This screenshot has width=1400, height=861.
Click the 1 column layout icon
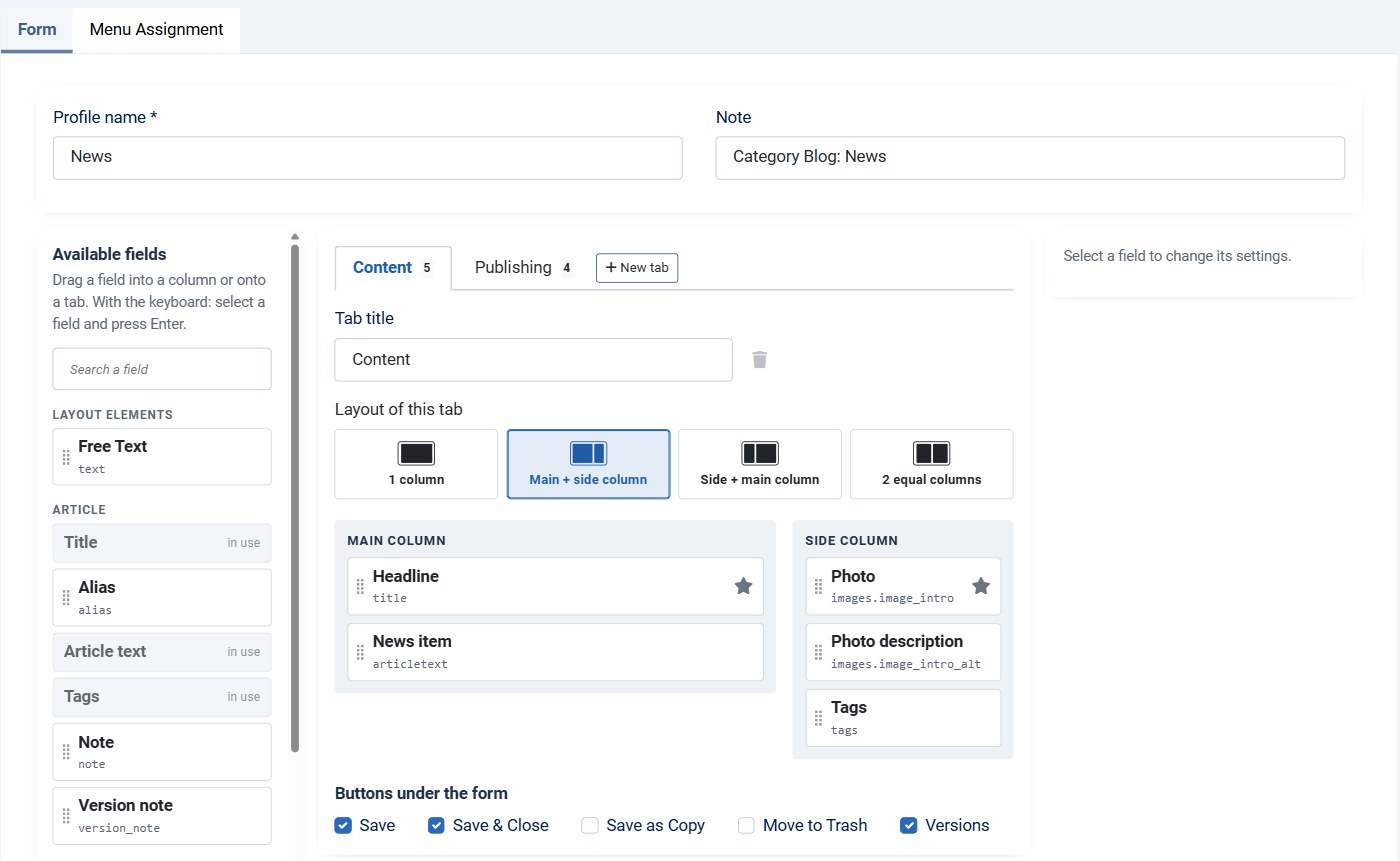pos(416,454)
